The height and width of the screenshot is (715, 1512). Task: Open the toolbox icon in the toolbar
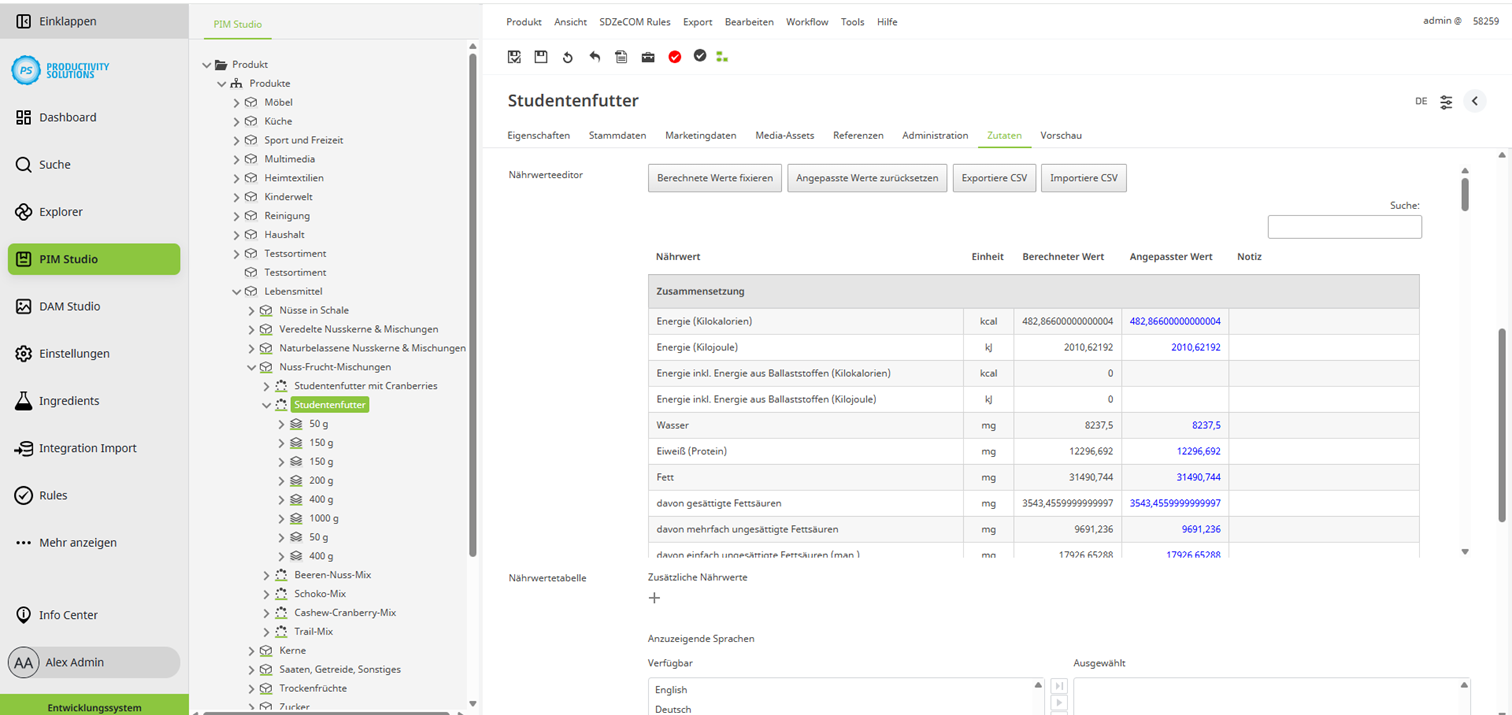pyautogui.click(x=648, y=57)
